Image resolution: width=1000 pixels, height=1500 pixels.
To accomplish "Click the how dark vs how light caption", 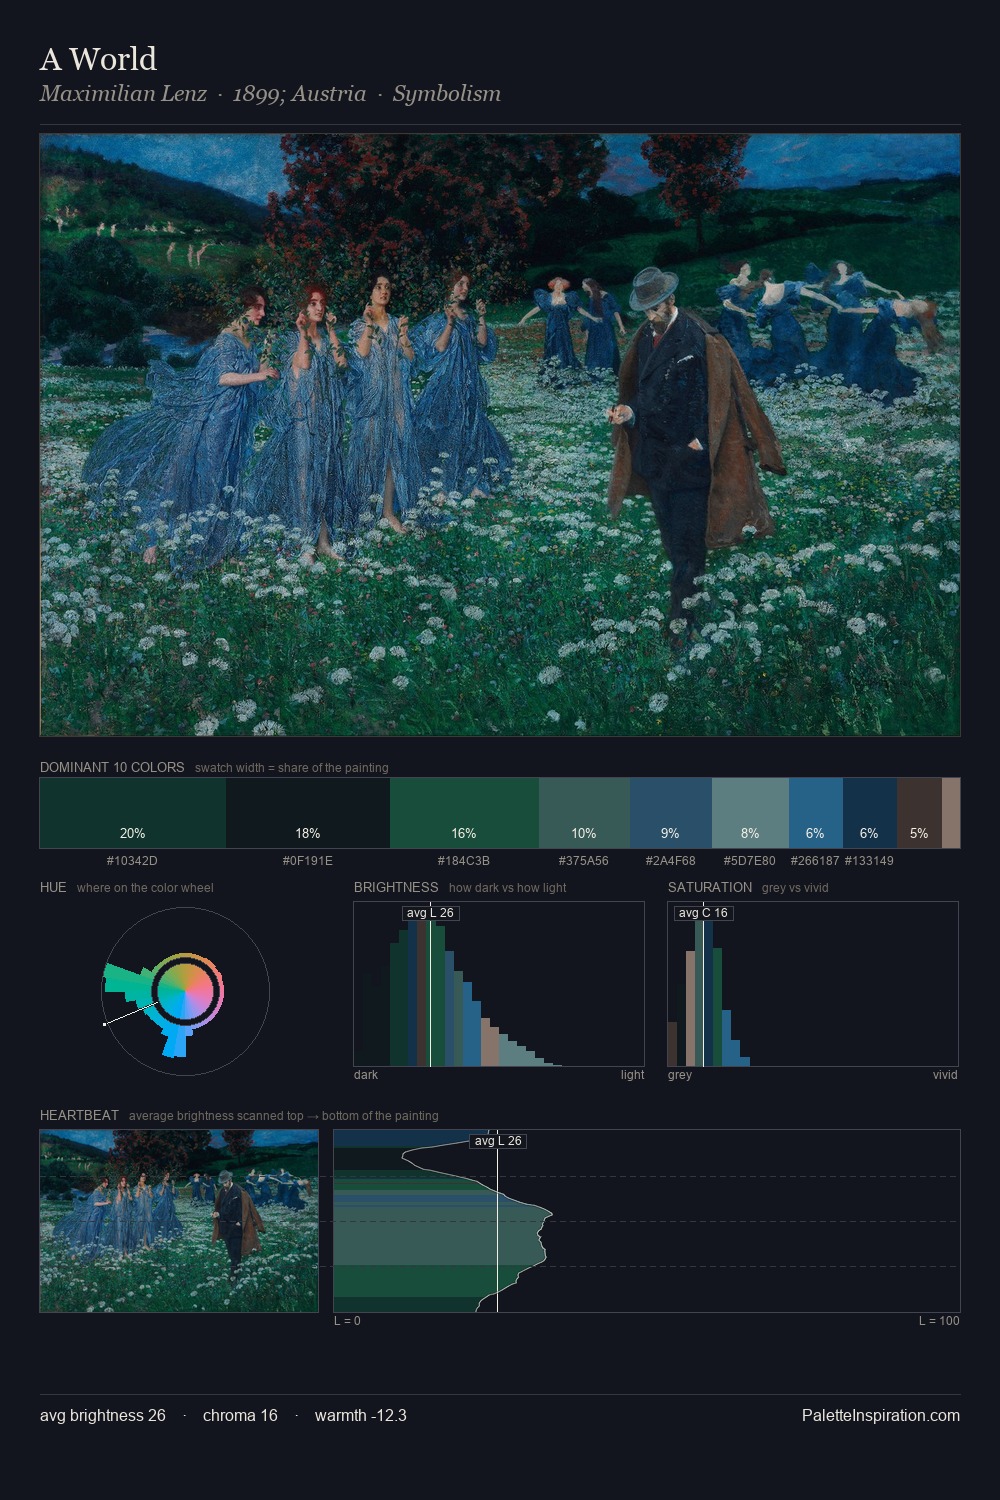I will point(508,888).
